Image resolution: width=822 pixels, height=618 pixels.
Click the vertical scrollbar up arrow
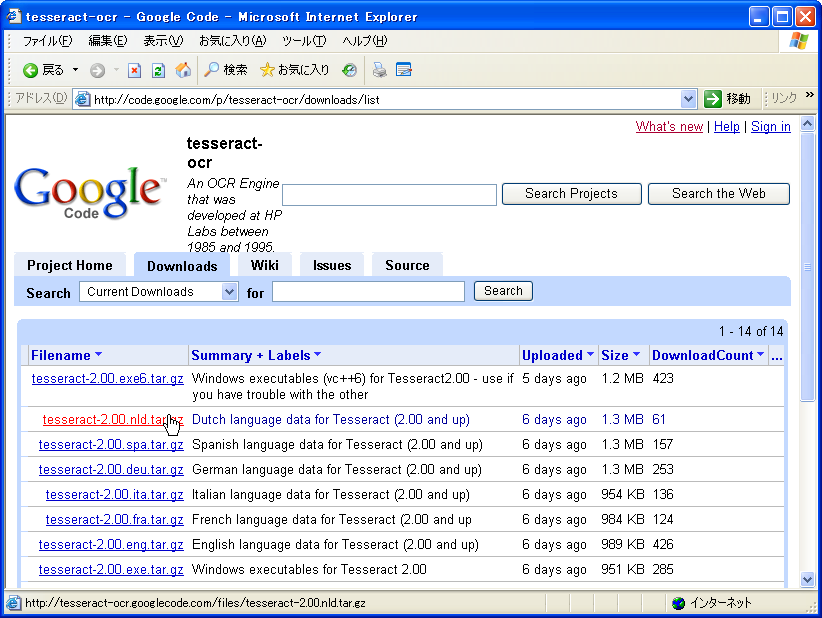(x=808, y=124)
